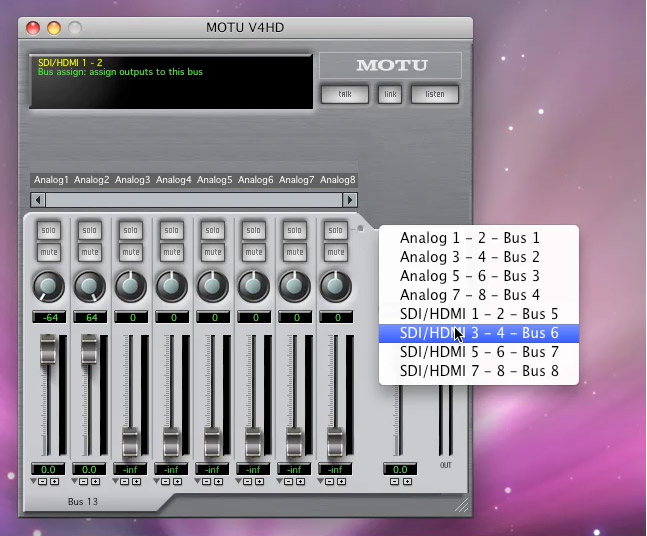Mute the Analog4 channel

(x=171, y=252)
